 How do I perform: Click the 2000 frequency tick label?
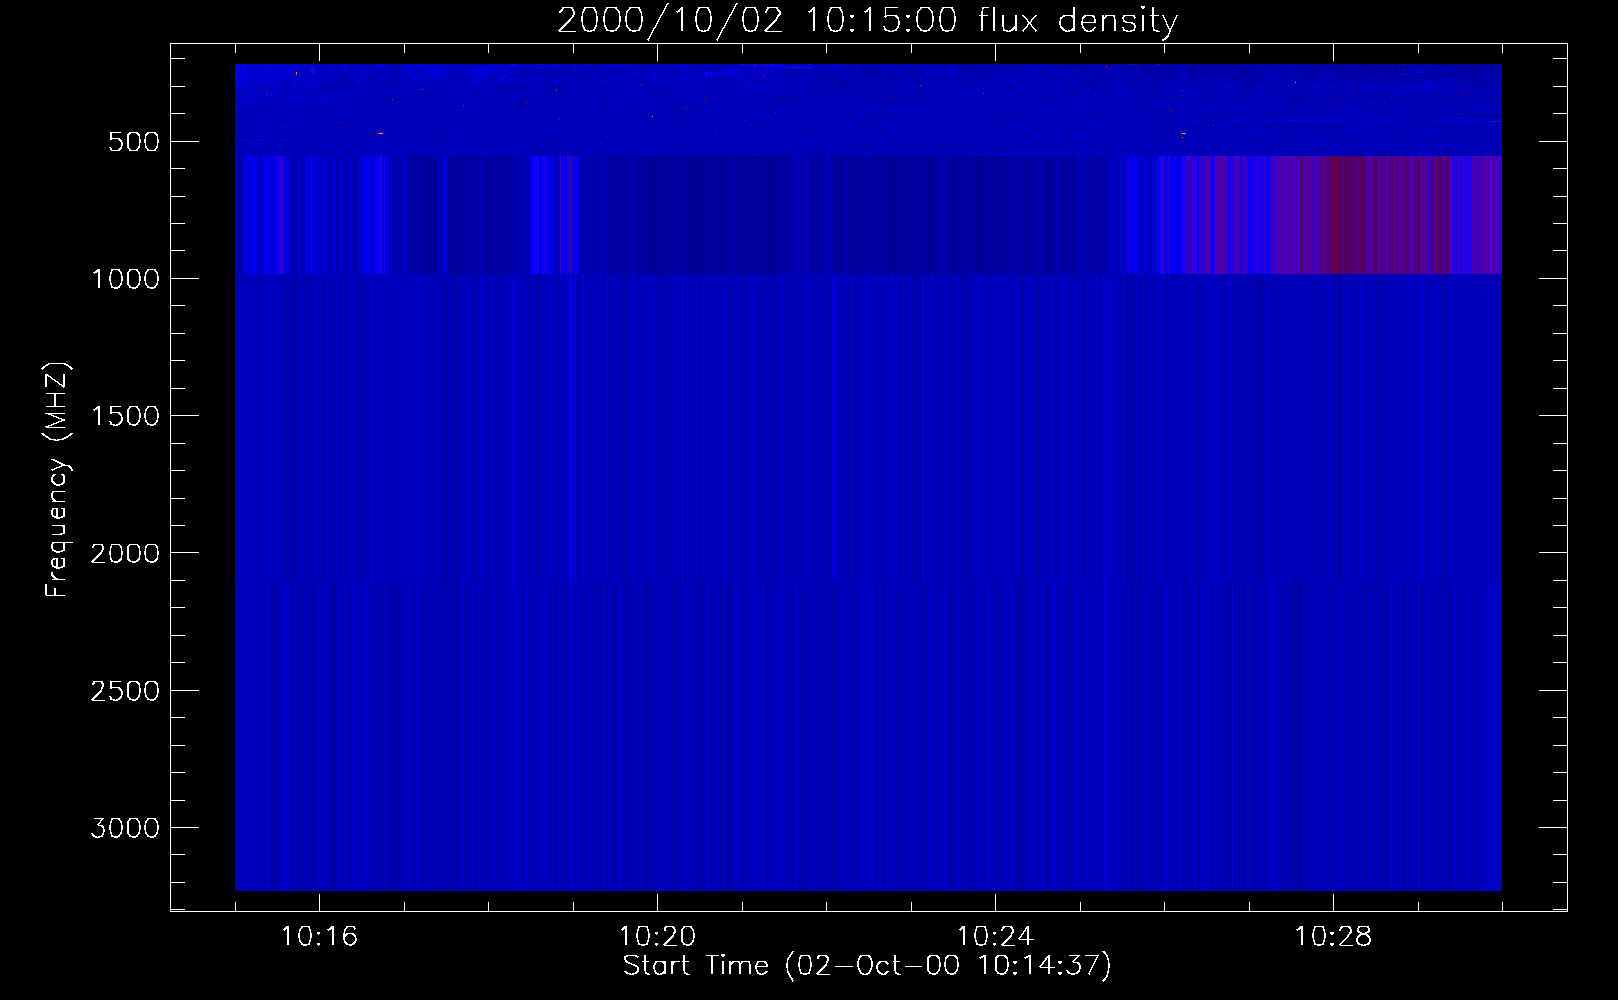point(126,553)
